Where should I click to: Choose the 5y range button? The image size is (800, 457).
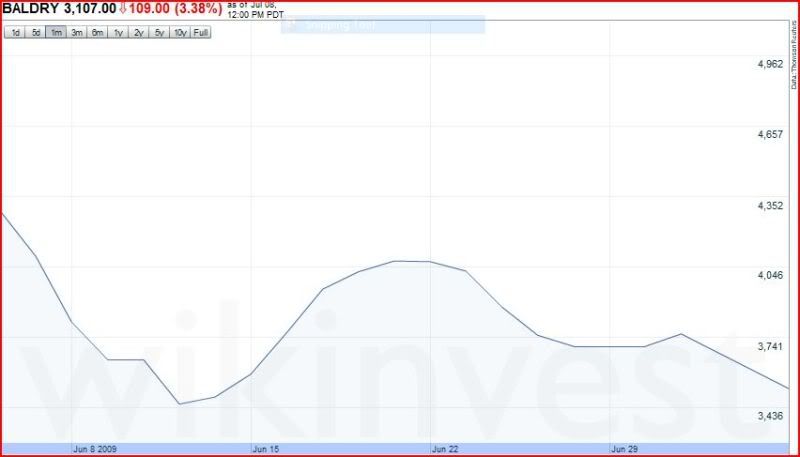[159, 33]
